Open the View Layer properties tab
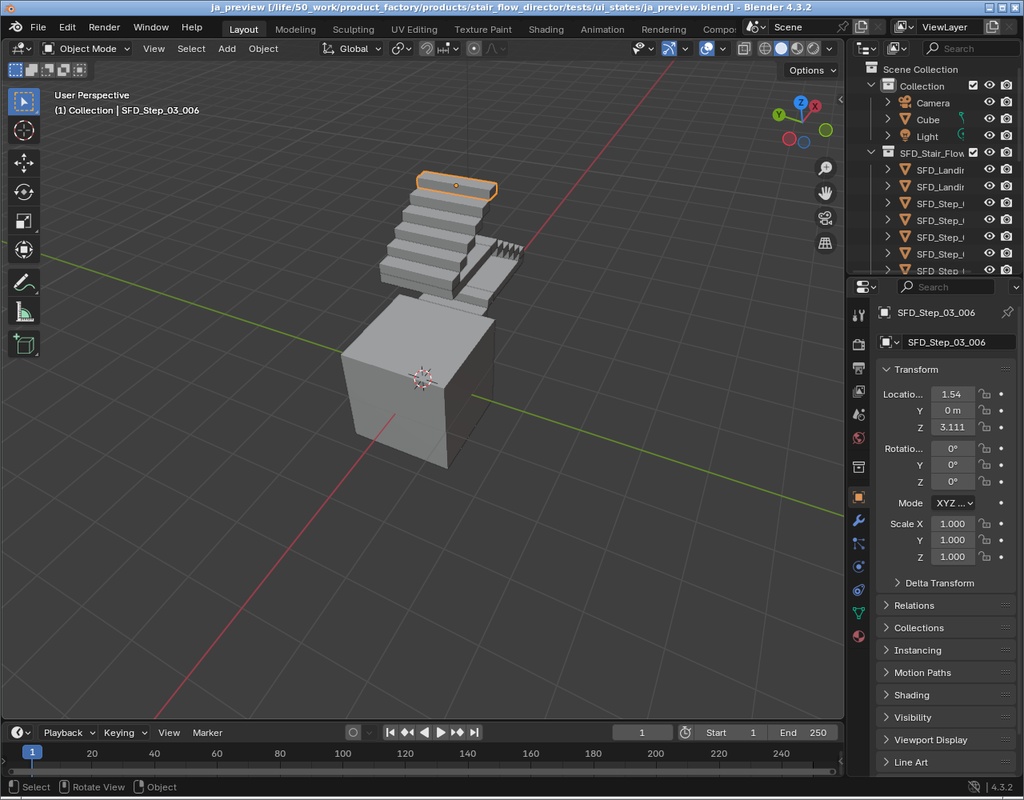 [859, 392]
